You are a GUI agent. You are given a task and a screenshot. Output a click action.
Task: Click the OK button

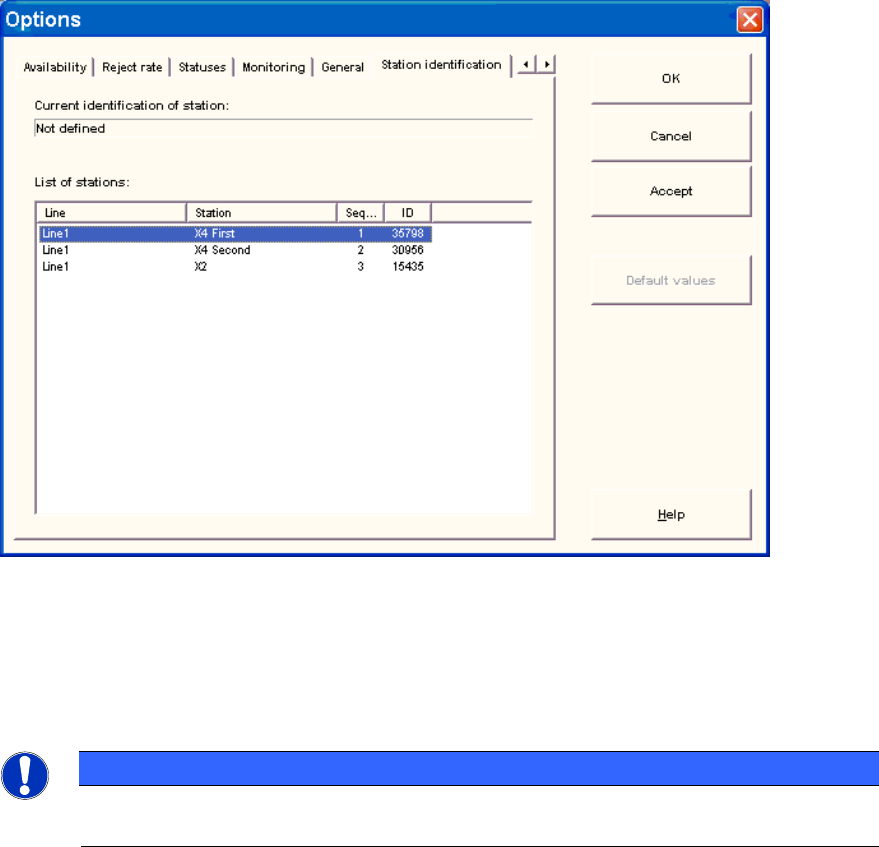[x=671, y=79]
